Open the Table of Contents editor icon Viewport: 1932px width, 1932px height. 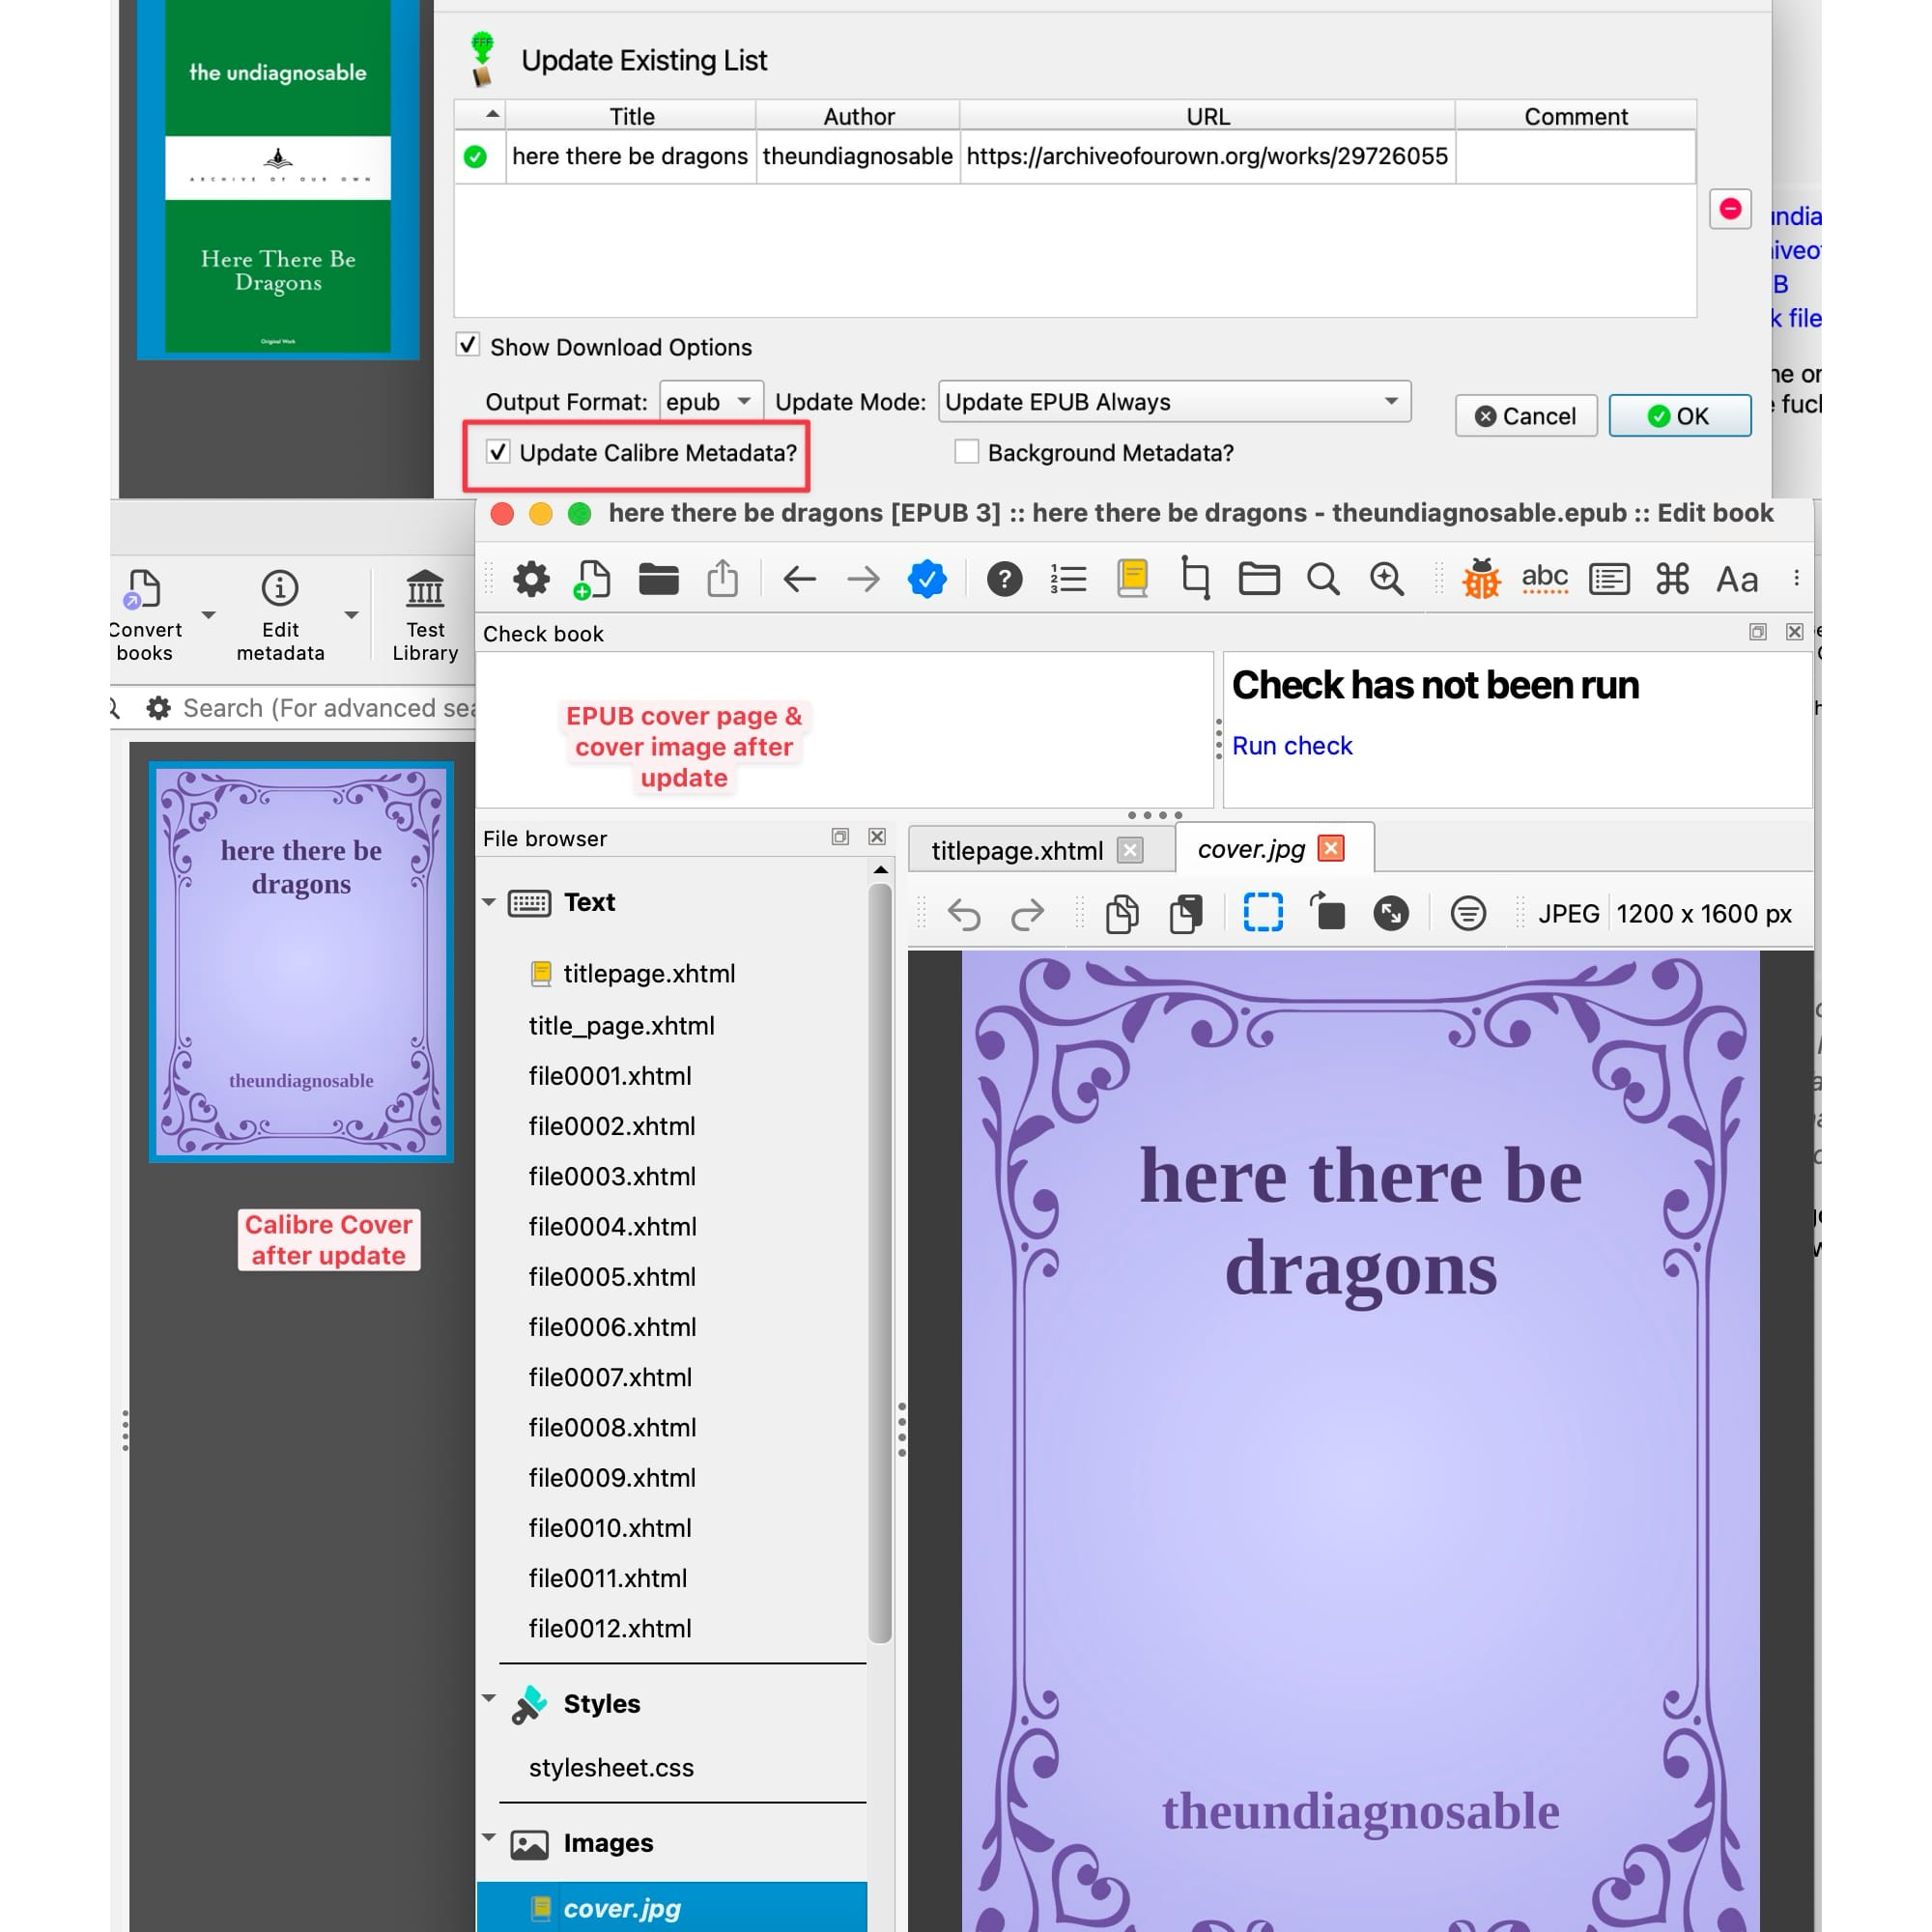[x=1068, y=579]
